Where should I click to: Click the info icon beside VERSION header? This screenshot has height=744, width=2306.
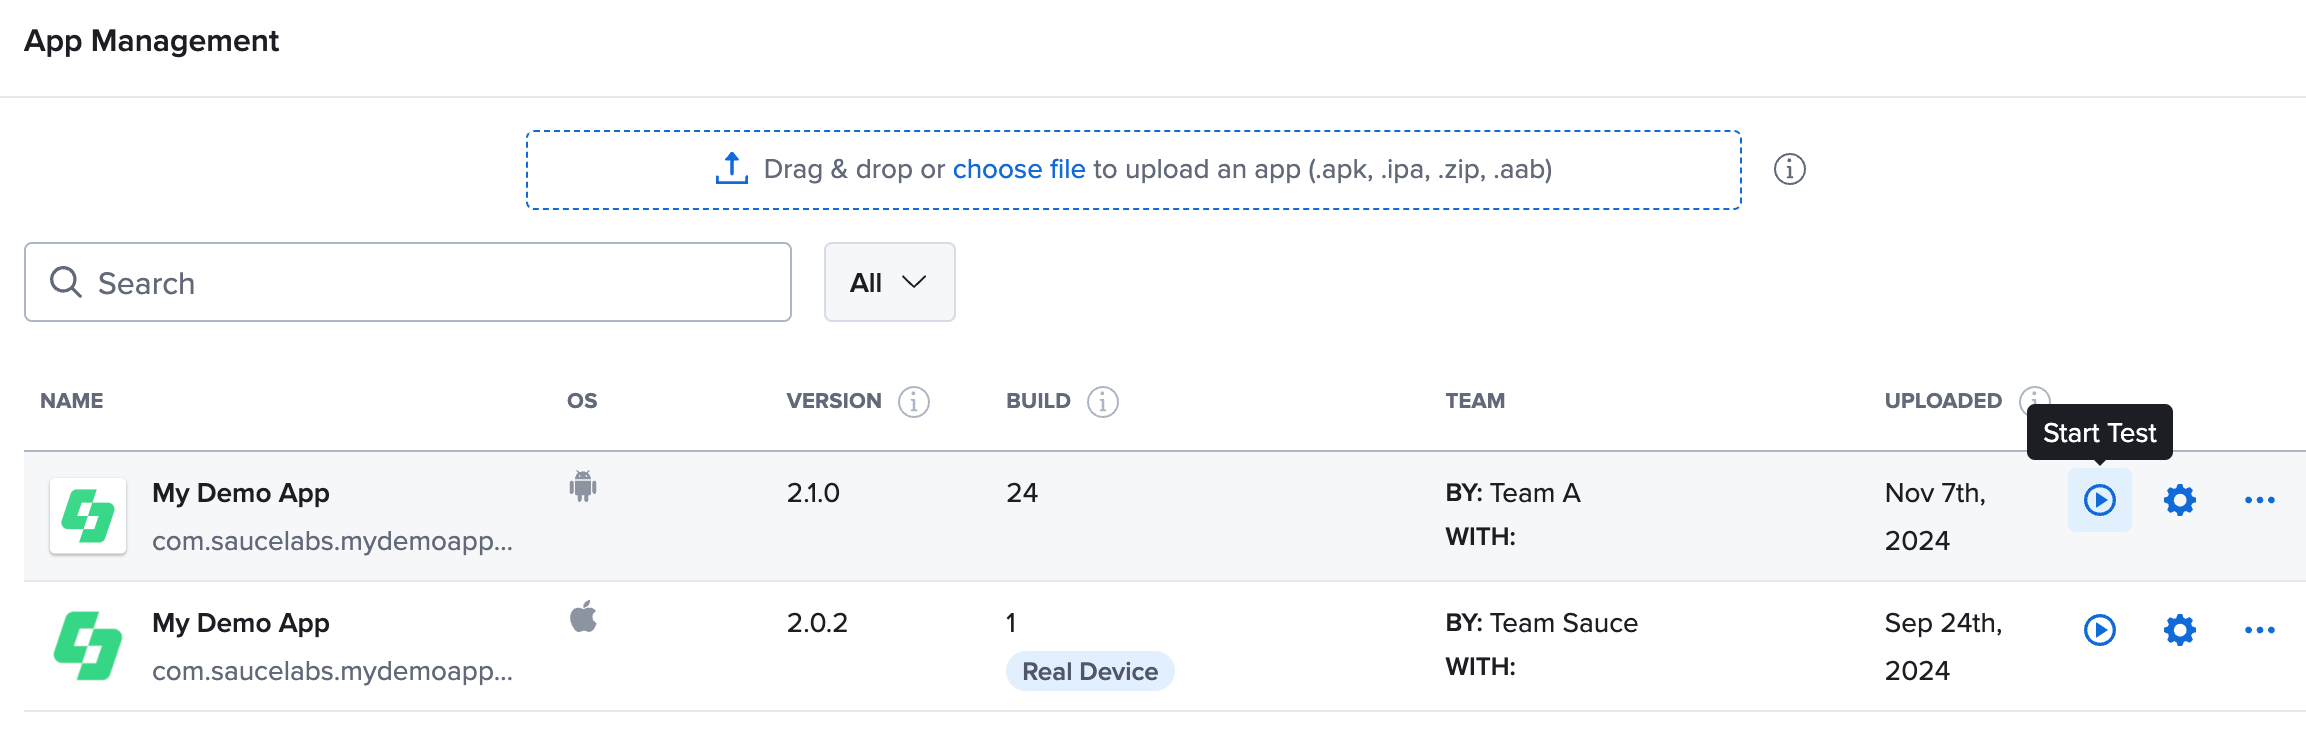click(x=913, y=401)
